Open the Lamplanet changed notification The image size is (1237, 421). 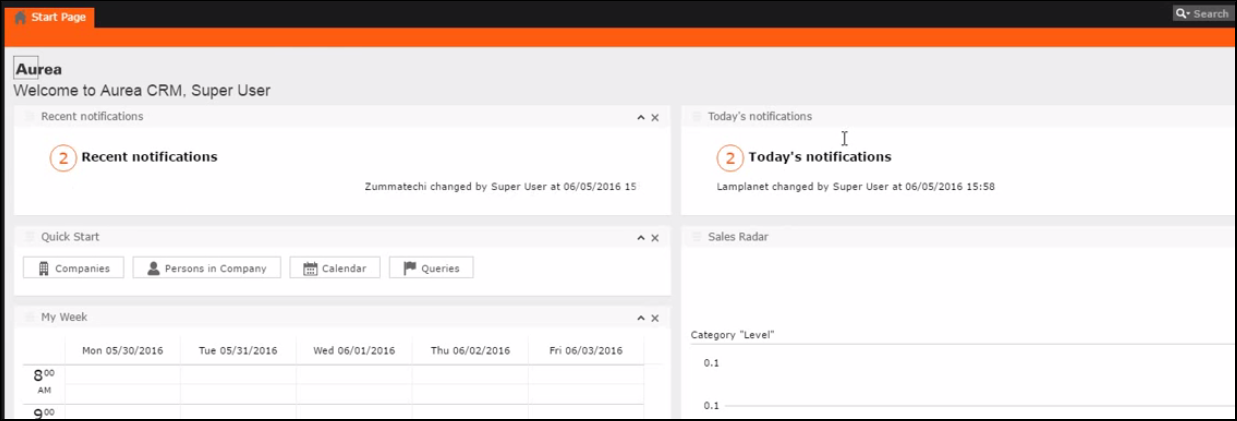(x=855, y=187)
